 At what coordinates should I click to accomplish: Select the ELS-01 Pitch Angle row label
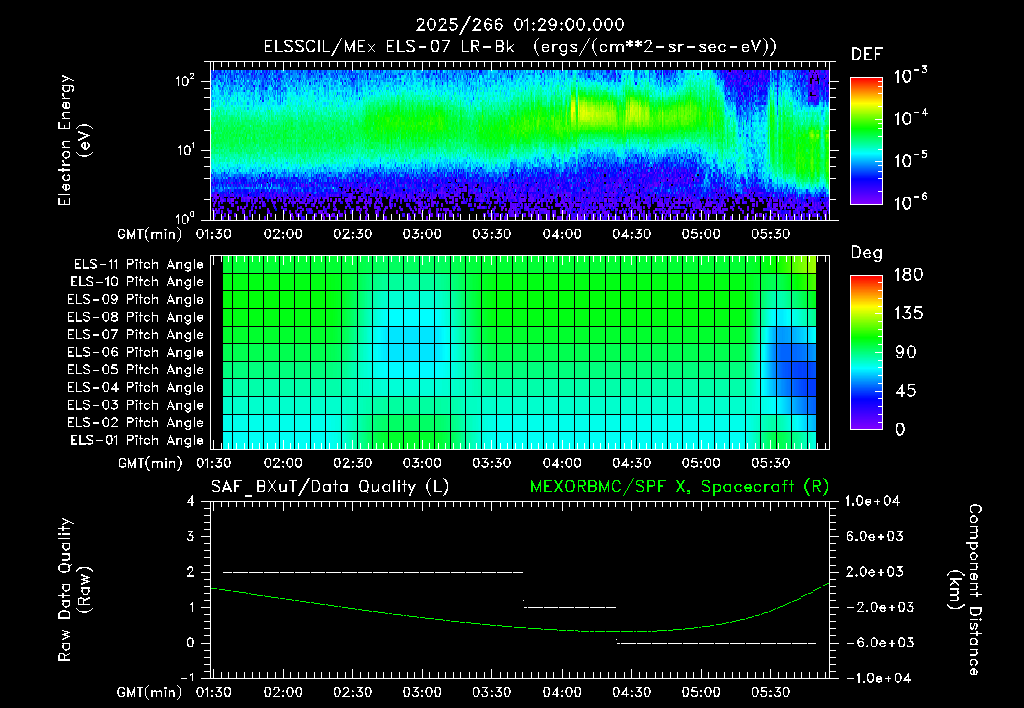coord(137,440)
